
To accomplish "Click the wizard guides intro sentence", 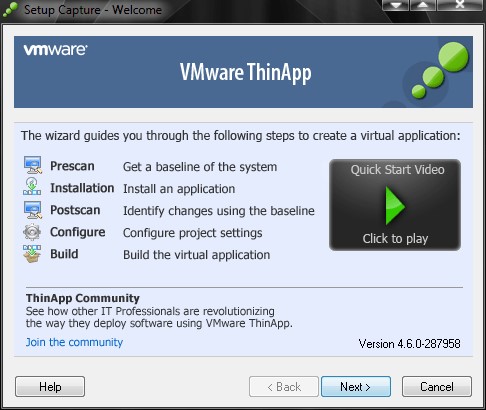I will 240,136.
